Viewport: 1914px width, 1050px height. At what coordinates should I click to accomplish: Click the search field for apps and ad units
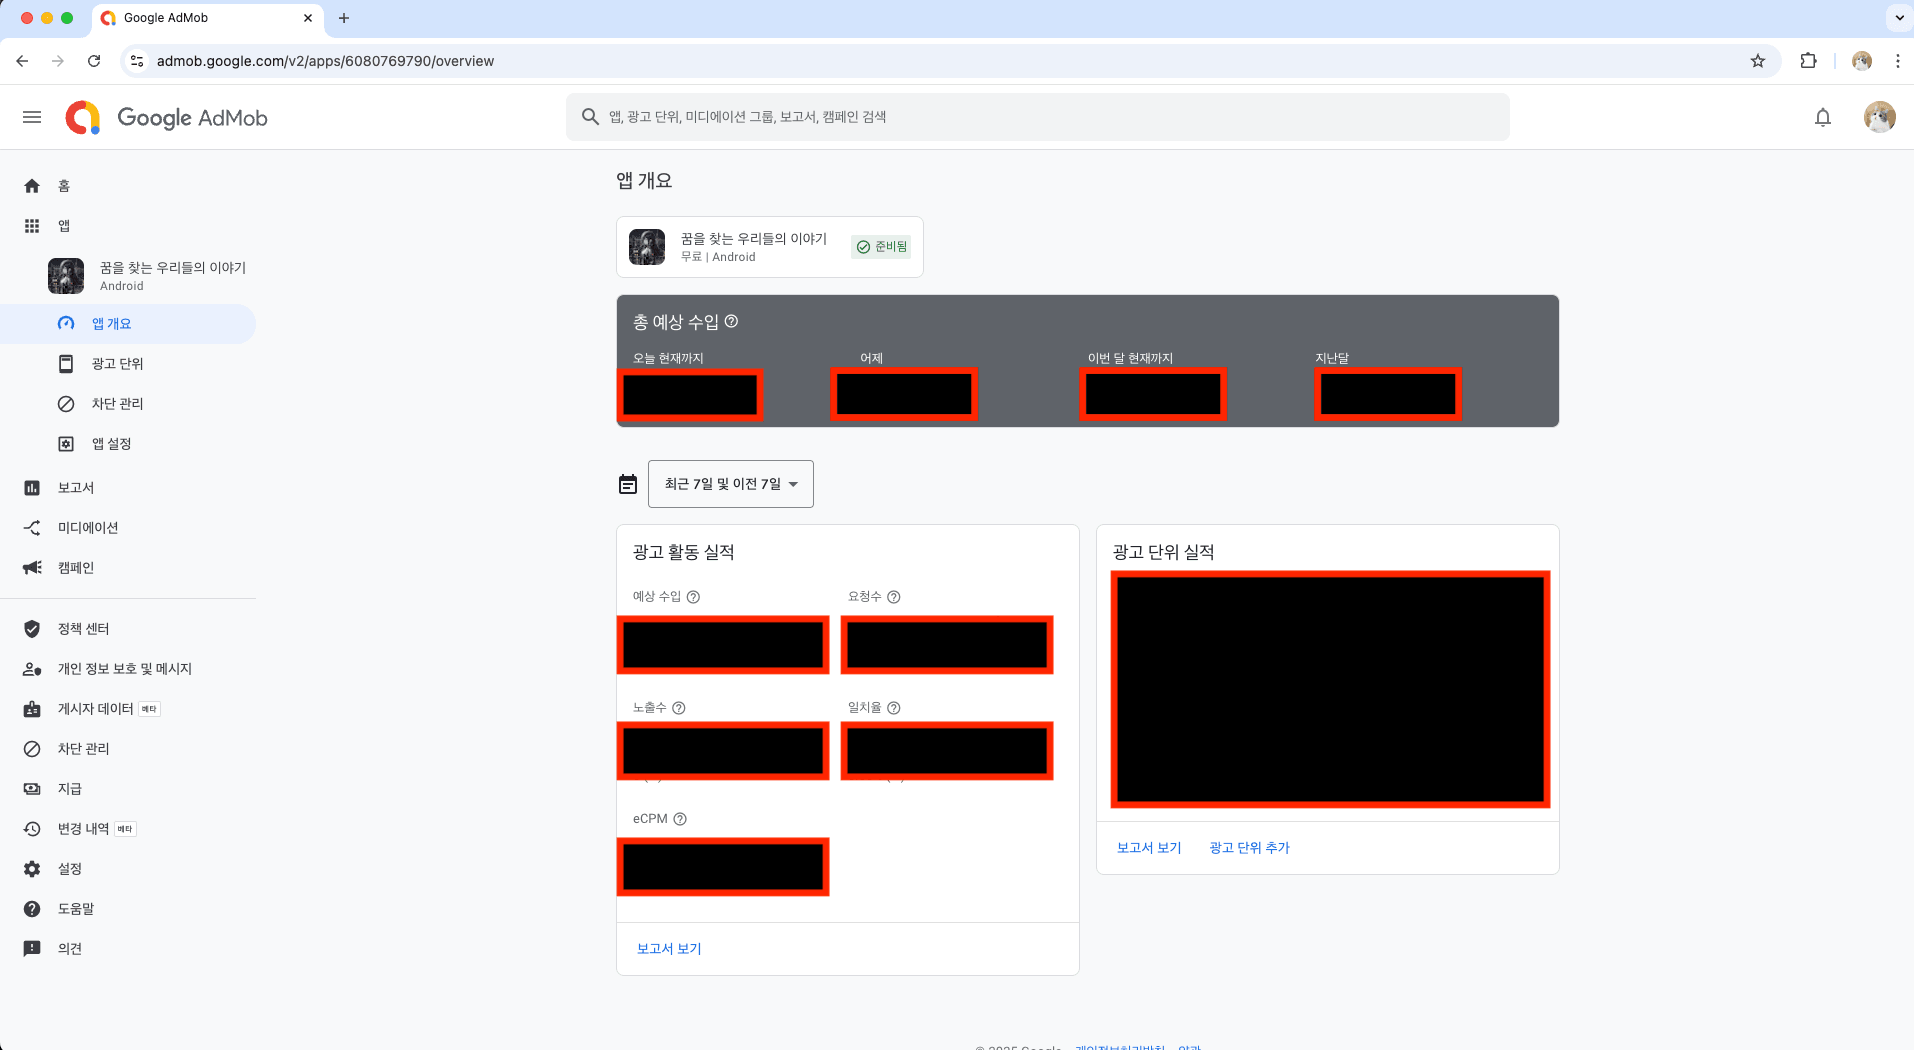pyautogui.click(x=1038, y=117)
